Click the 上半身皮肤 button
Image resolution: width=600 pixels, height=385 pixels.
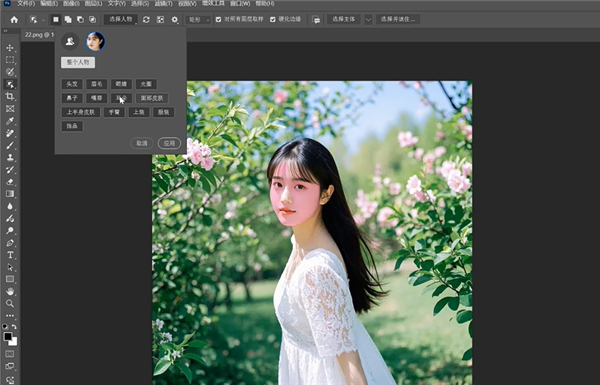(x=81, y=112)
